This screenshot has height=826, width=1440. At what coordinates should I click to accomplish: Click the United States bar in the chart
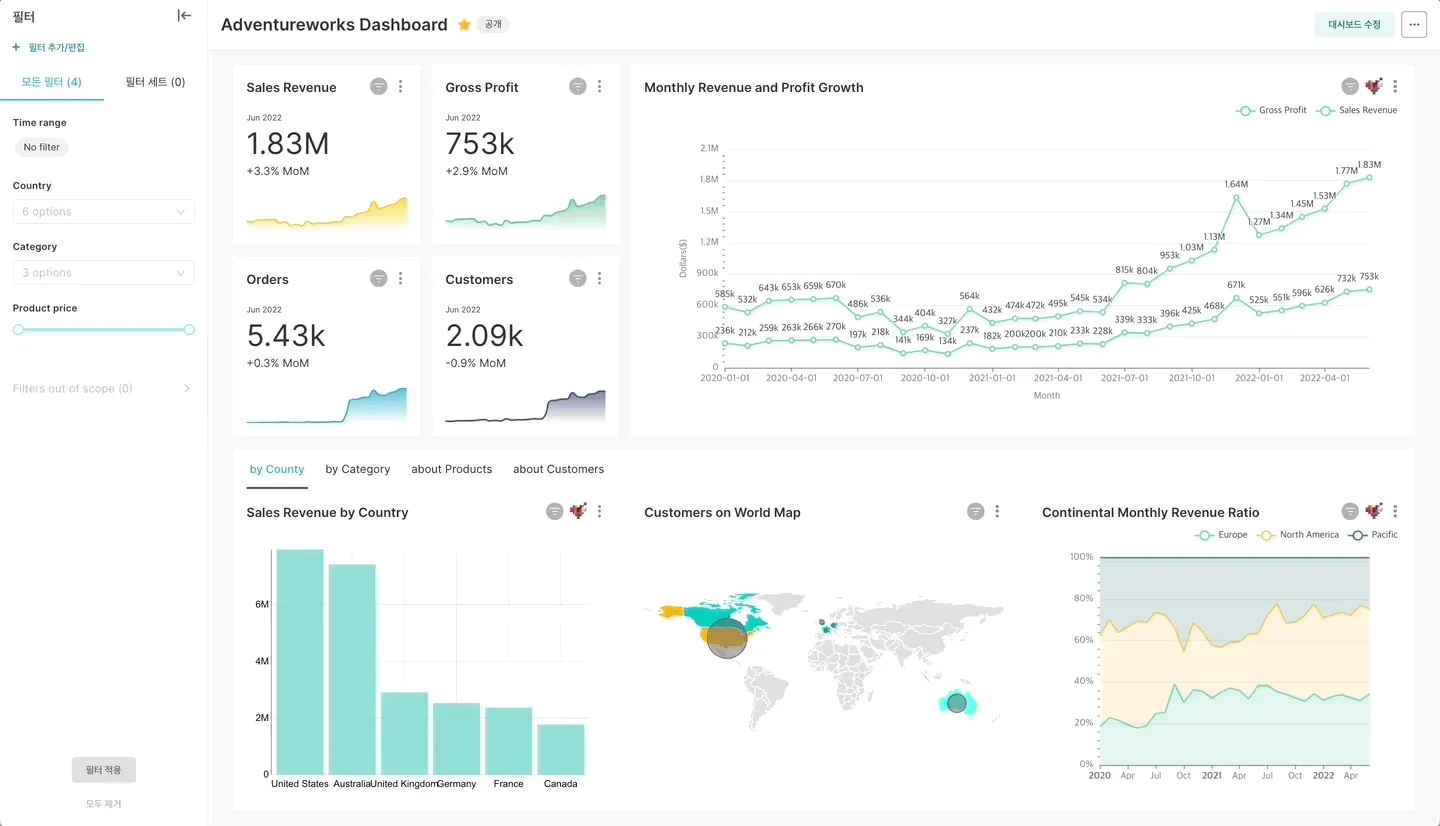pos(300,661)
